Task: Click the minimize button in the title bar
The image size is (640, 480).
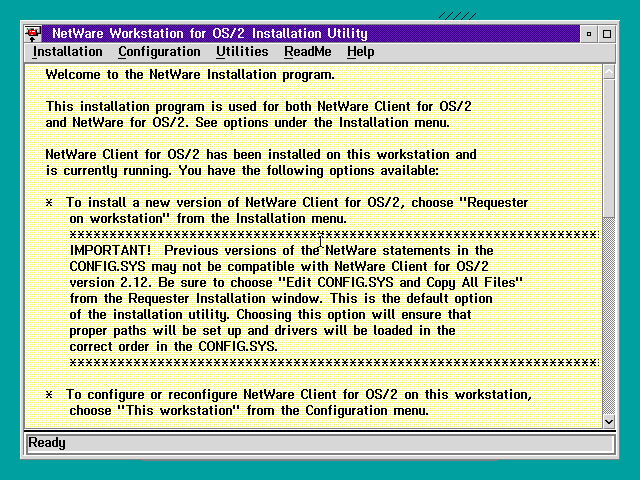Action: pyautogui.click(x=591, y=34)
